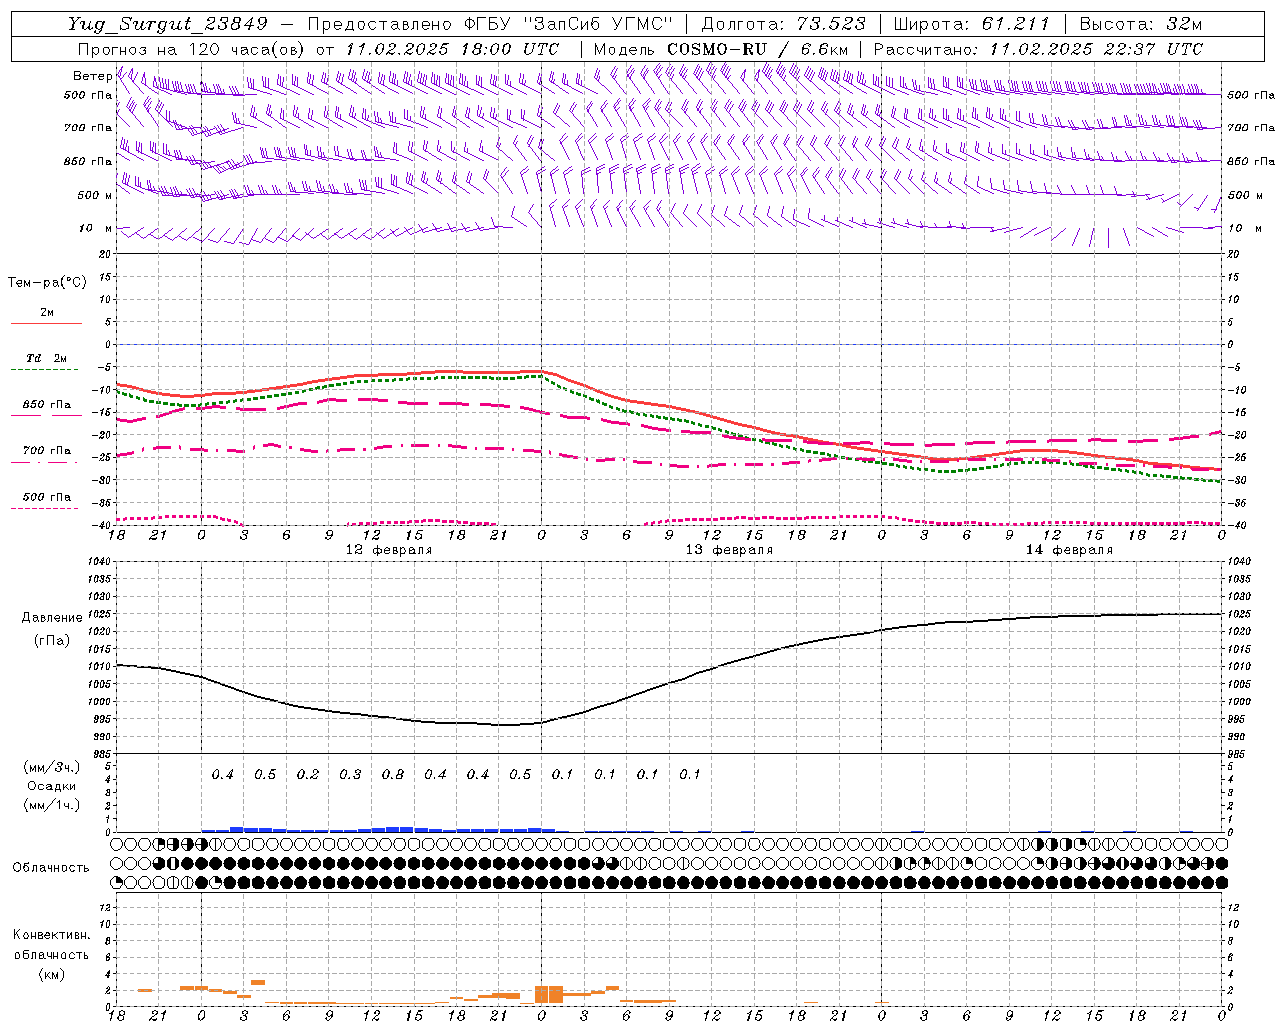
Task: Select the text Предоставлено ФГБУ "ЗапСиб УГМС"
Action: point(490,24)
